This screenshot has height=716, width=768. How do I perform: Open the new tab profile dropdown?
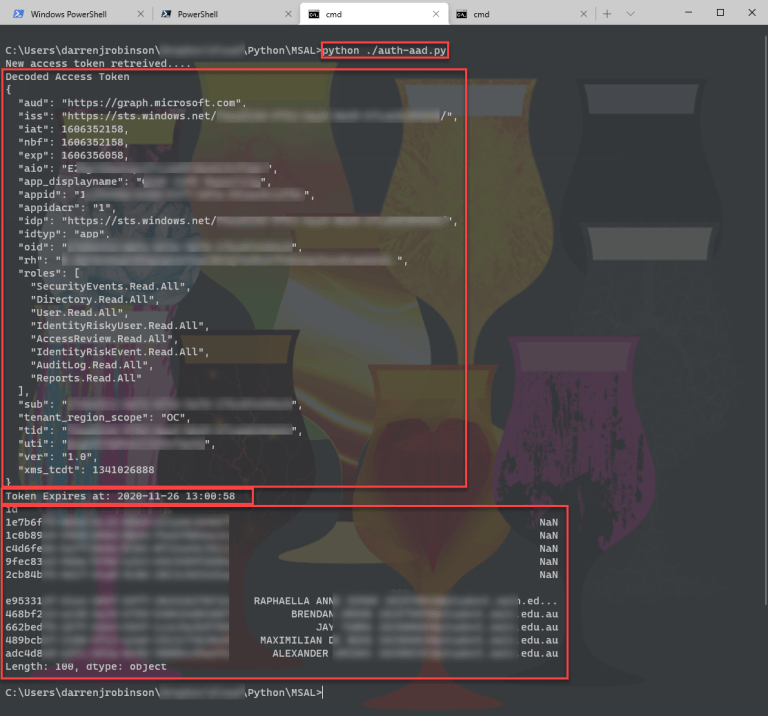pyautogui.click(x=630, y=14)
